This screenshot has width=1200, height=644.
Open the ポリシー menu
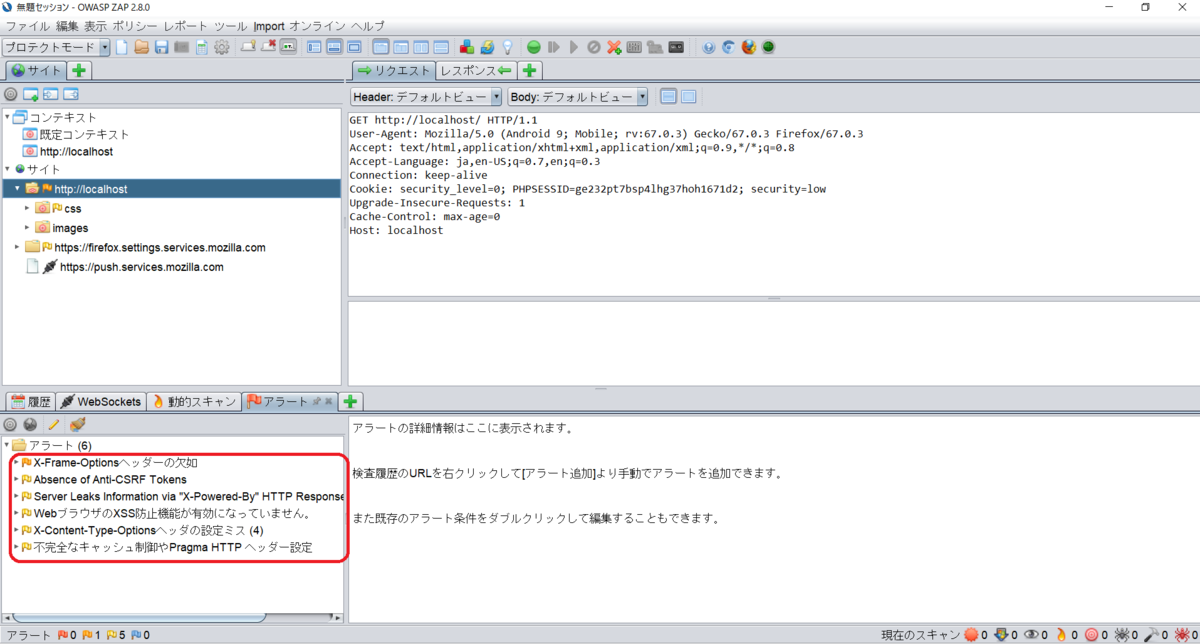134,25
